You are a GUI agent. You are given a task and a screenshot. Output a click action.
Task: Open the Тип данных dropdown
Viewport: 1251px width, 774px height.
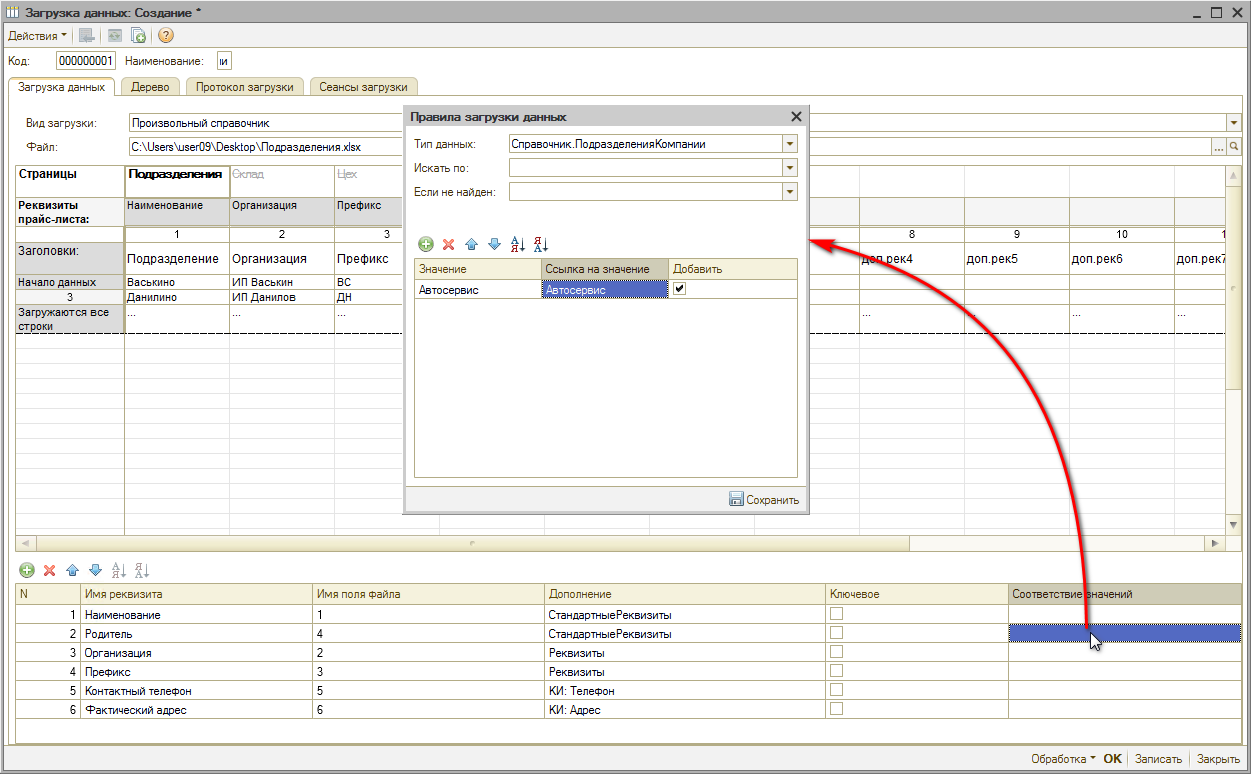pyautogui.click(x=790, y=144)
